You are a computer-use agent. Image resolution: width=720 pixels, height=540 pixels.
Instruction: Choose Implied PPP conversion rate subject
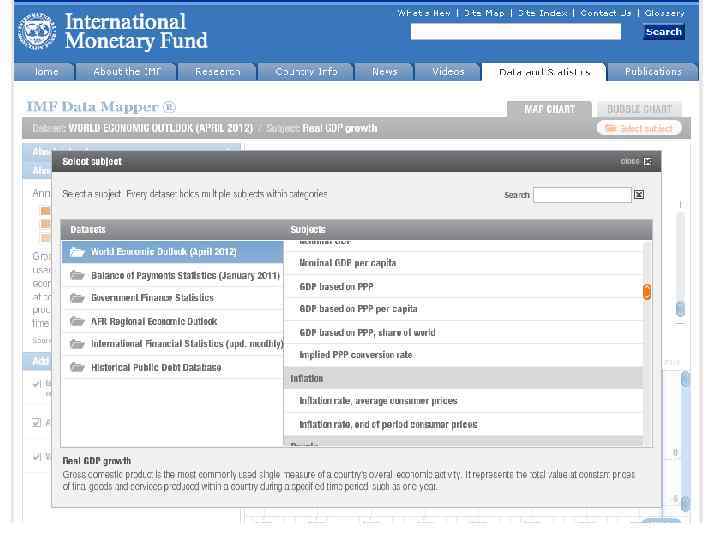[463, 355]
